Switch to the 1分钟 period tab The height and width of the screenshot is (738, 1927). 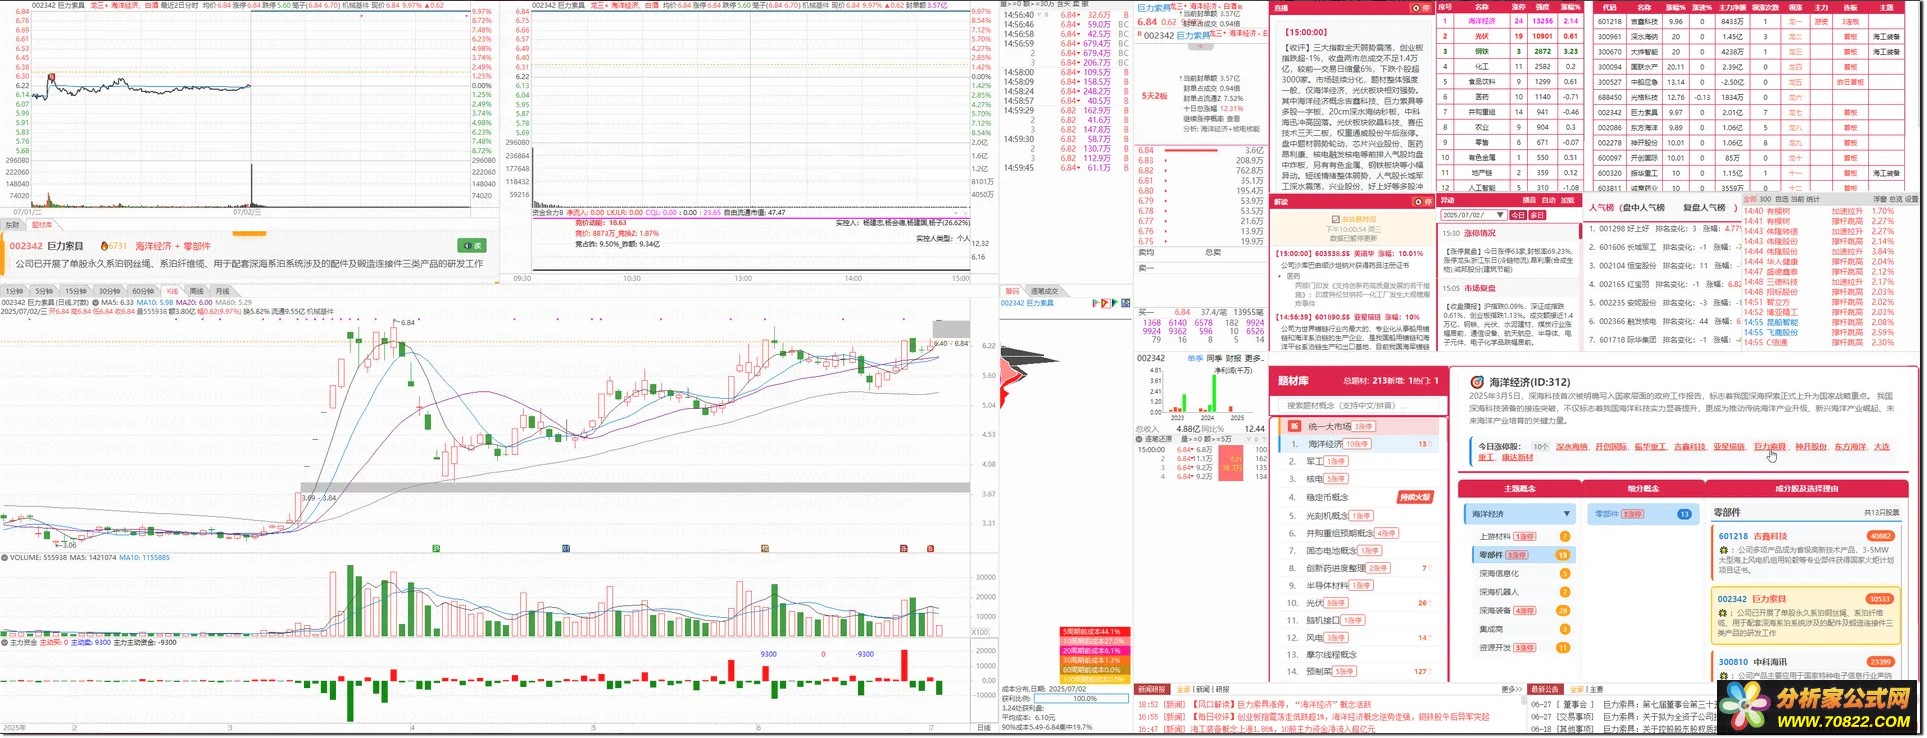point(15,291)
